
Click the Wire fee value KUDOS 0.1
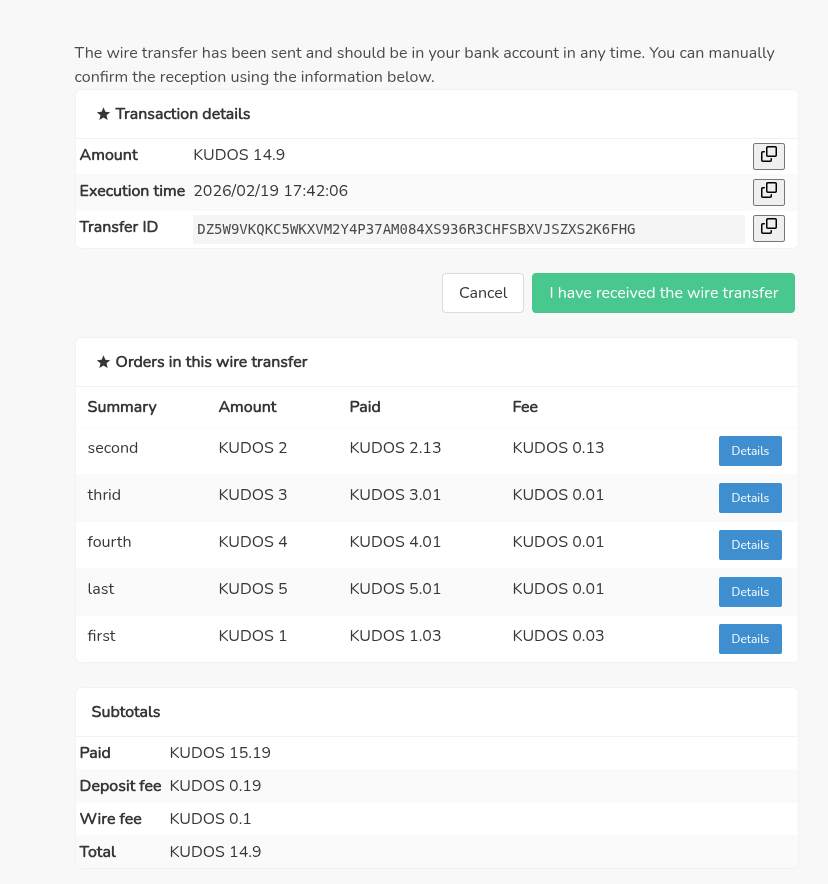[210, 819]
